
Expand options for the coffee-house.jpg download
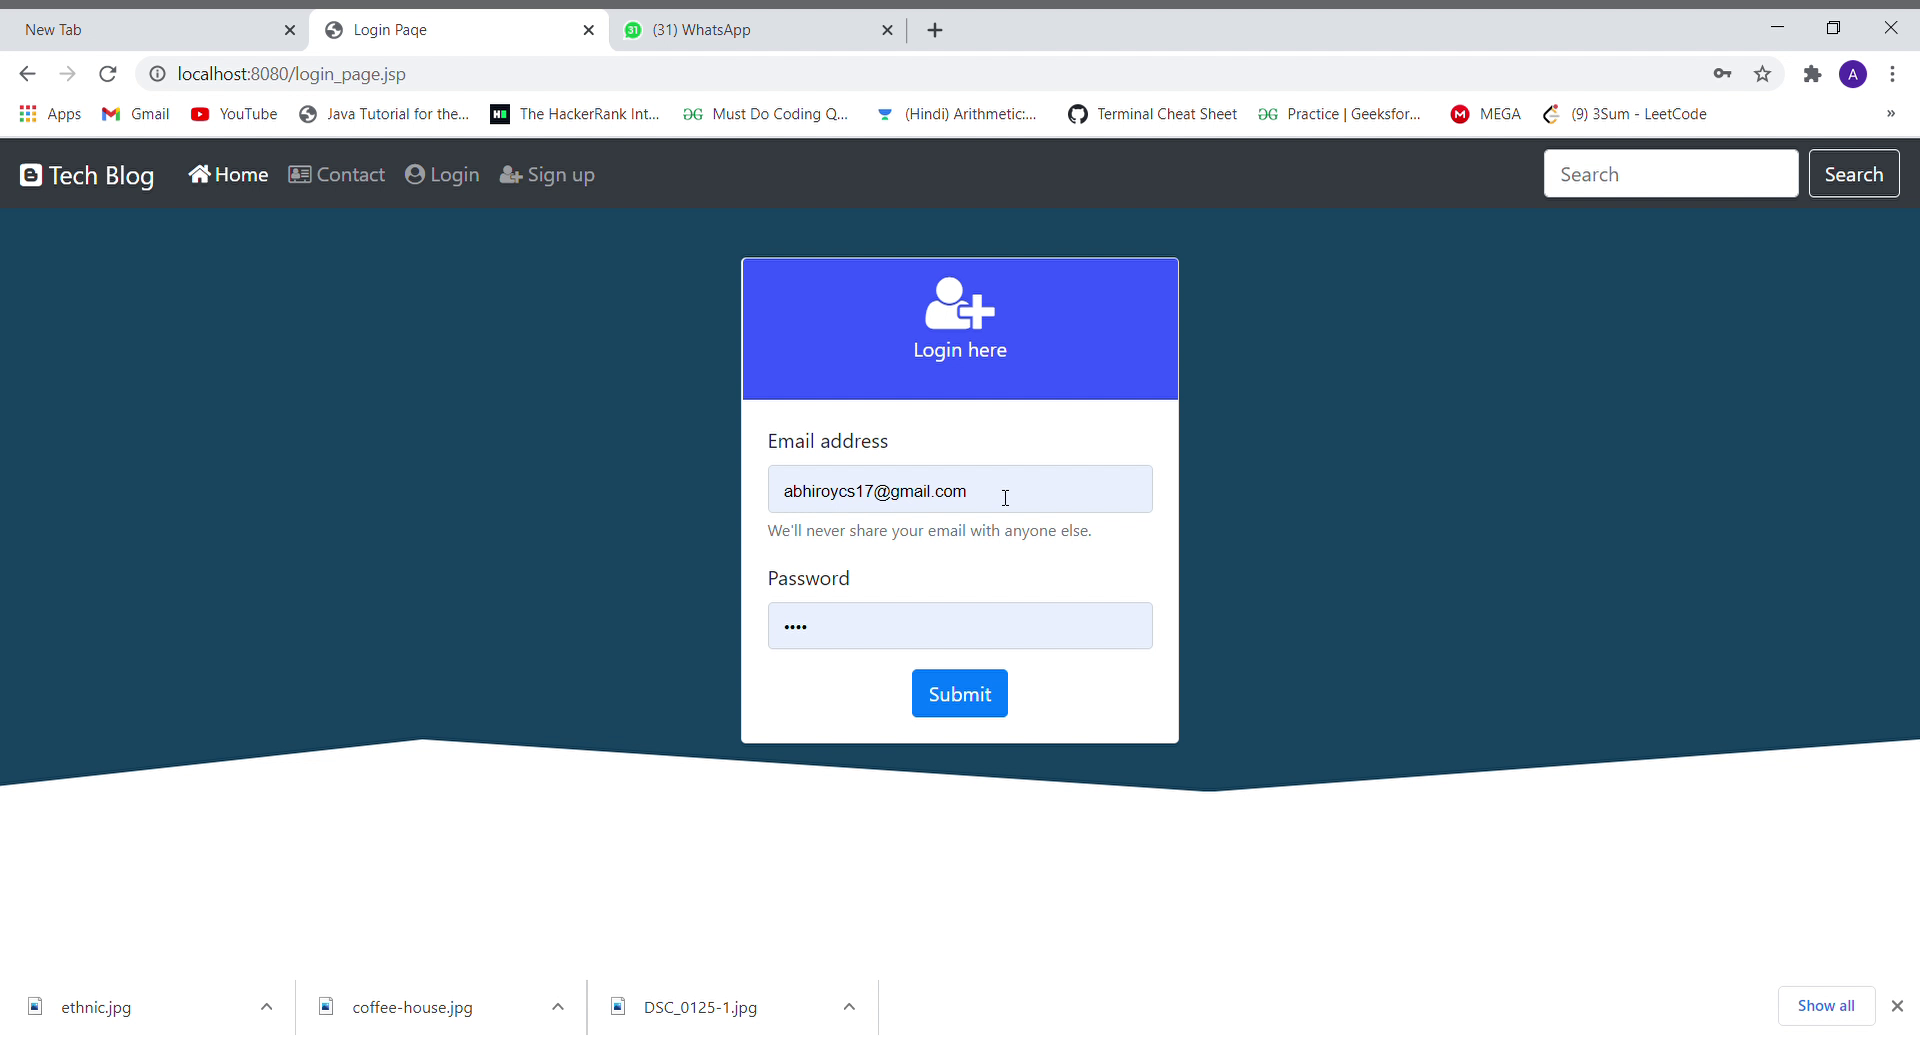point(557,1007)
